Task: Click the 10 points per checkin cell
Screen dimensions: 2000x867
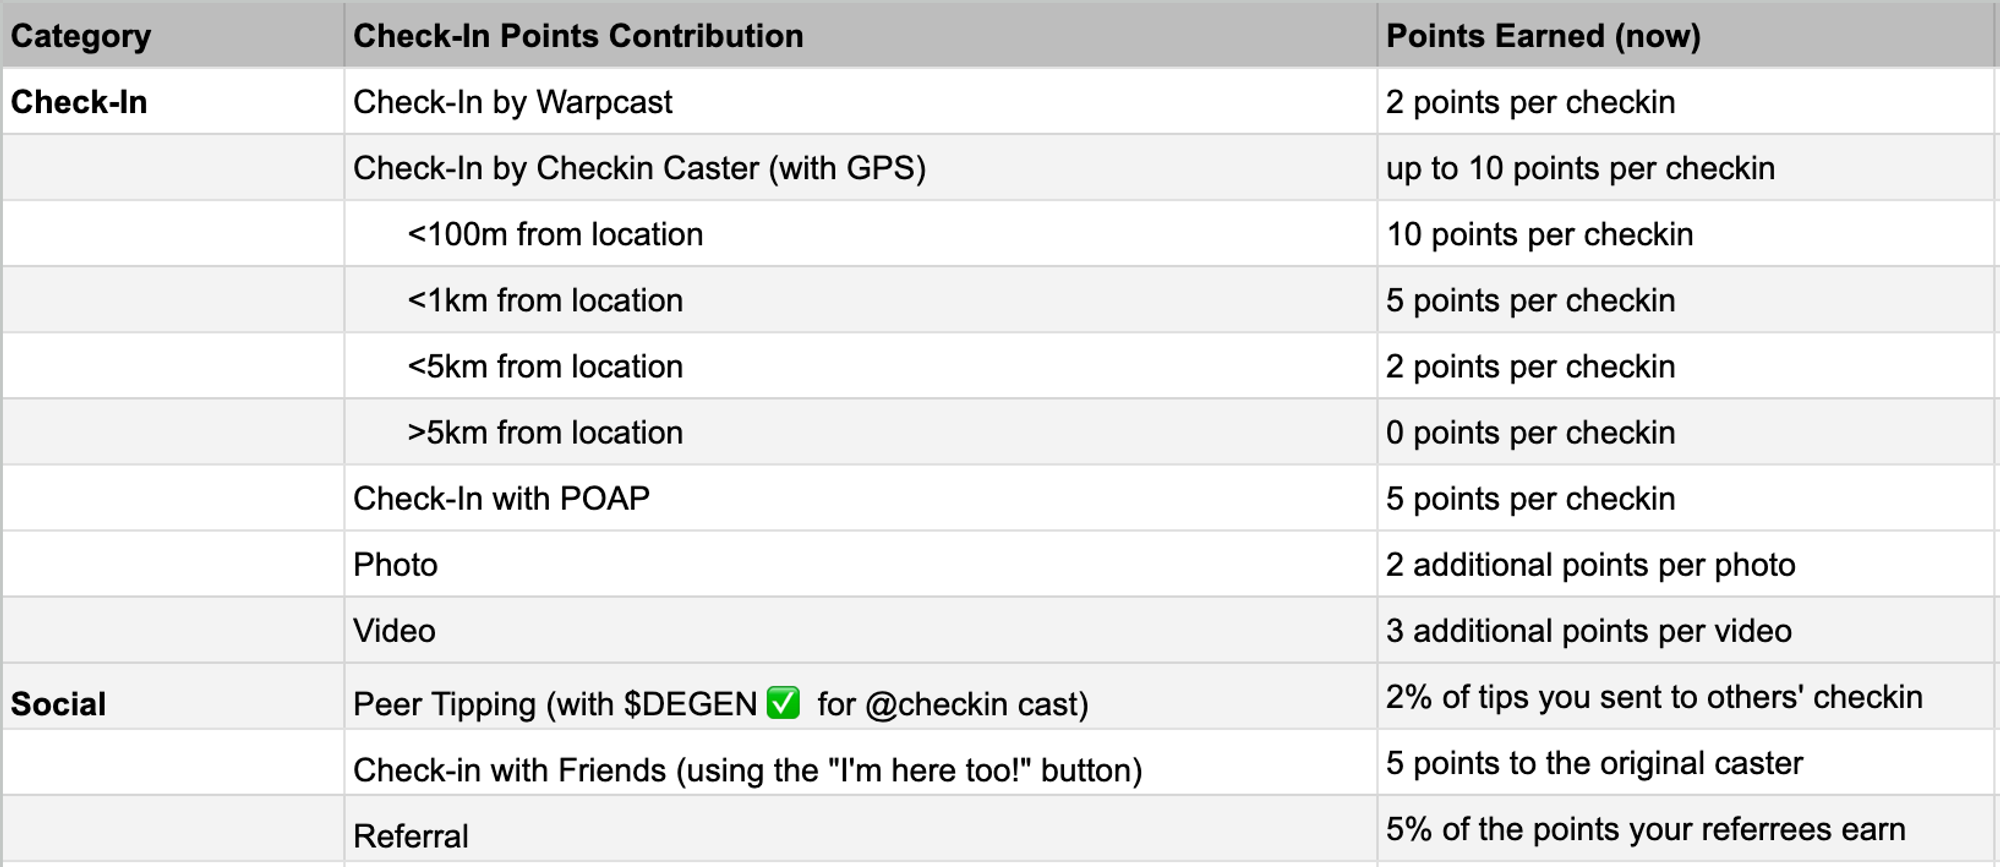Action: click(1539, 234)
